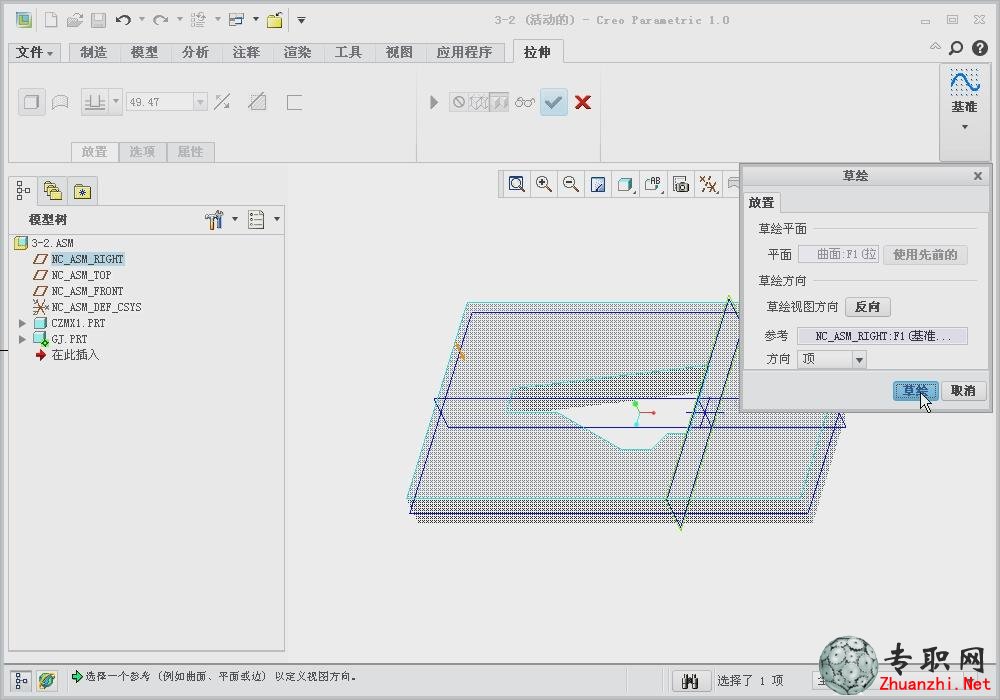Select NC_ASM_DEF_CSYS in tree
1000x700 pixels.
coord(96,307)
